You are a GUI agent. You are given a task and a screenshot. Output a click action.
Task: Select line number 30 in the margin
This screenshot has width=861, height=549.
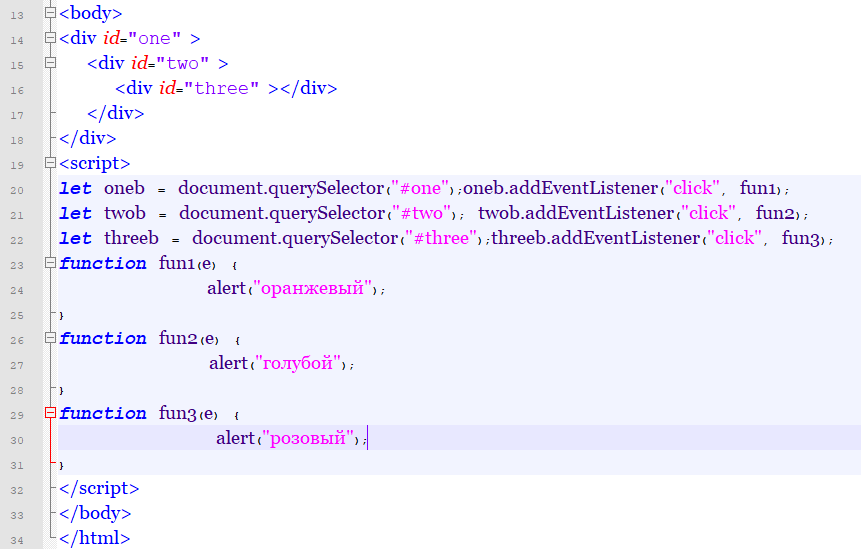[x=17, y=440]
